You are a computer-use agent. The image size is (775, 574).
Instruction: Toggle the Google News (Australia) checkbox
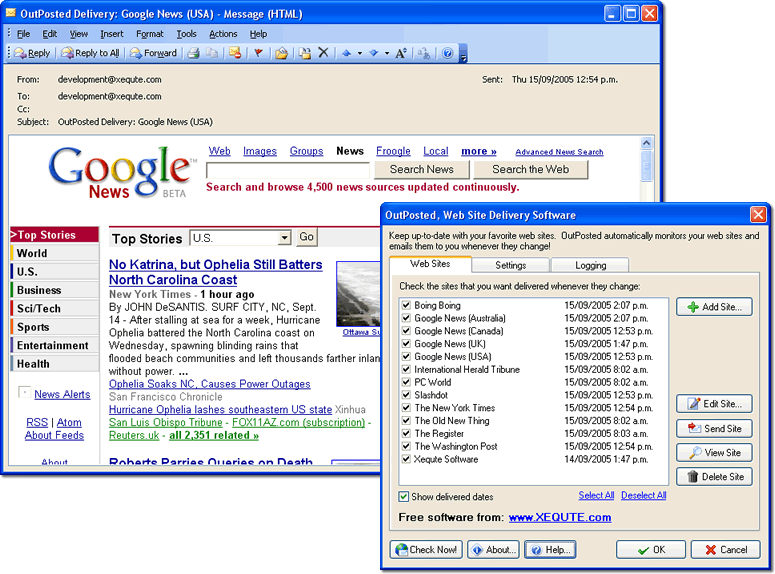(406, 318)
